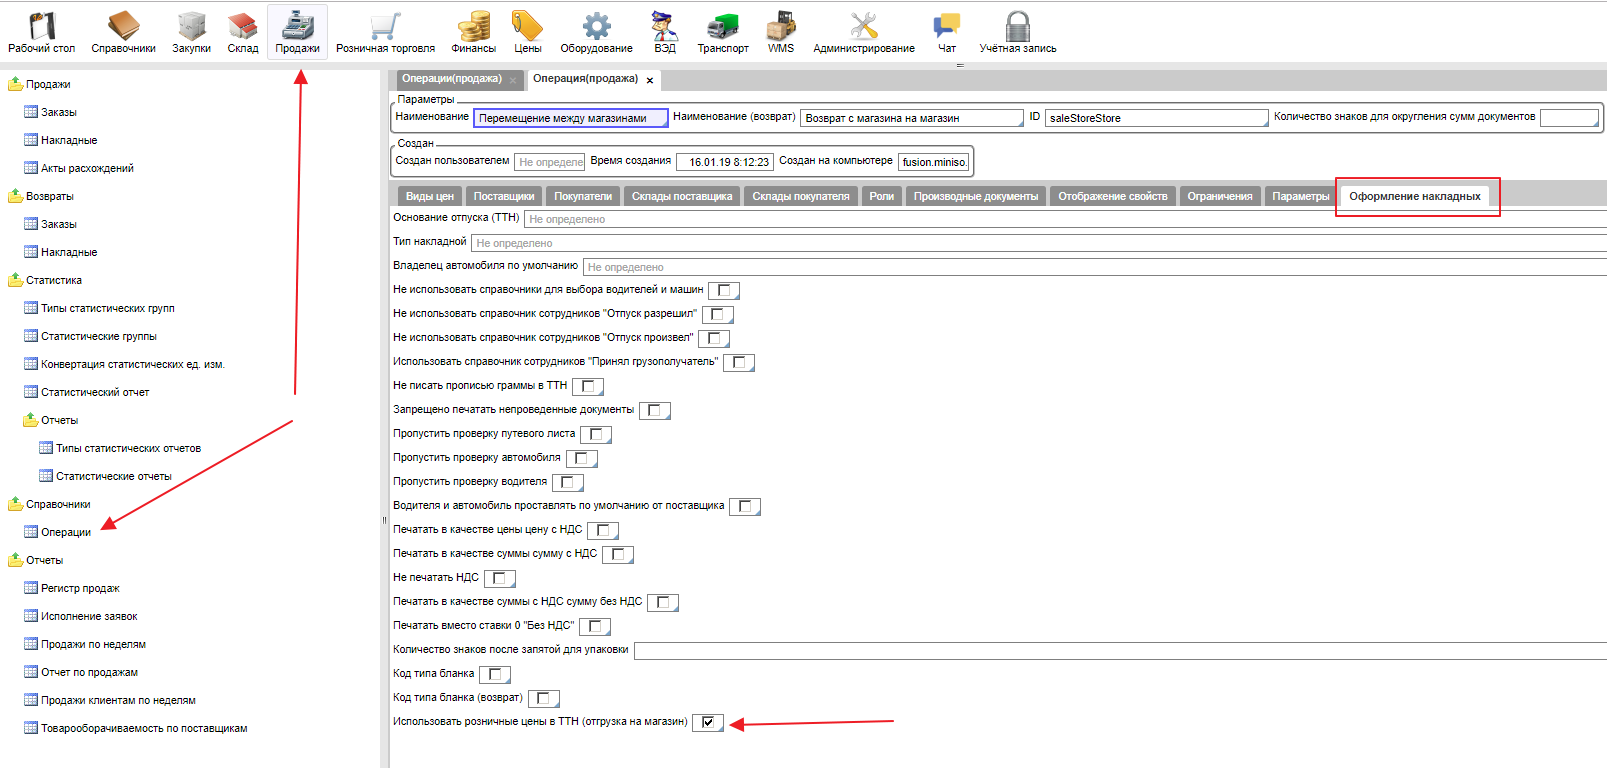Open the 'Ограничения' tab
This screenshot has width=1607, height=768.
tap(1219, 197)
